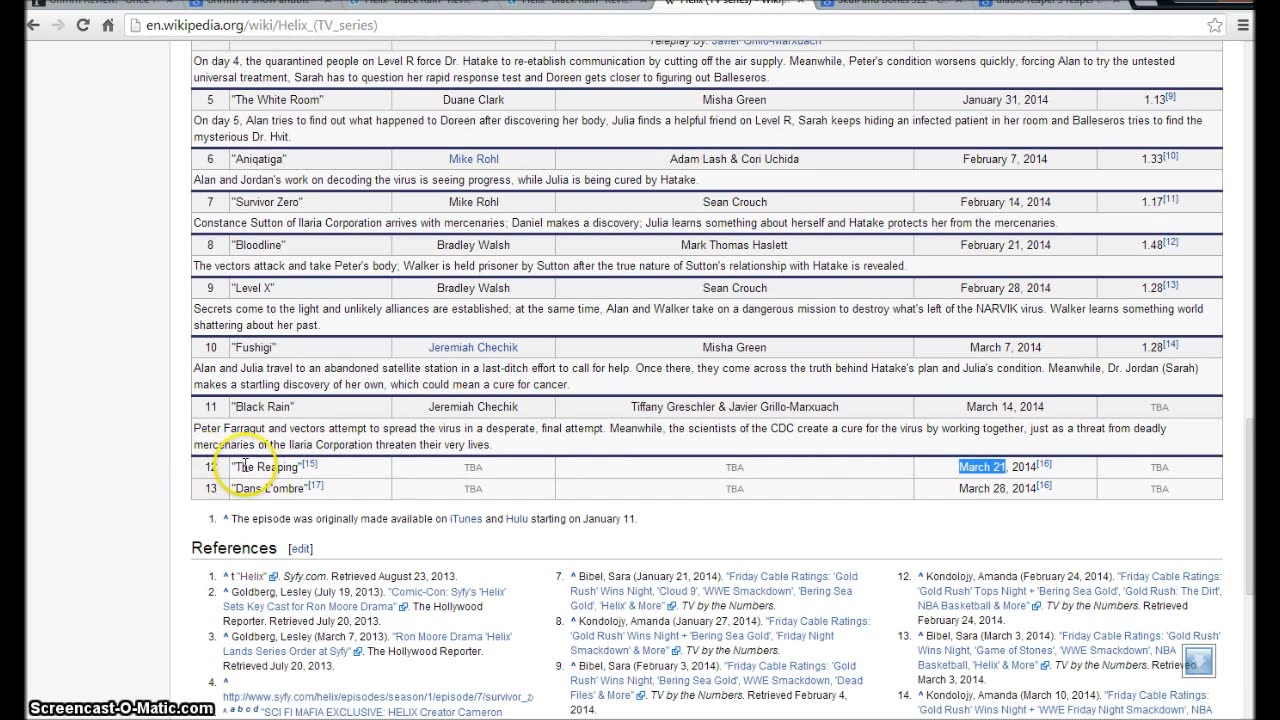Viewport: 1280px width, 720px height.
Task: Follow the Hulu link in the footnote
Action: pyautogui.click(x=516, y=519)
